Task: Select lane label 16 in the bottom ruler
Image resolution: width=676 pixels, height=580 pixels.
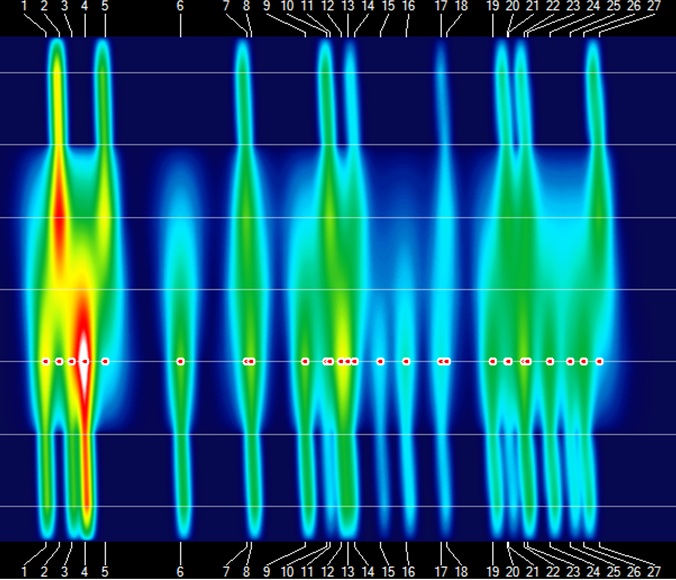Action: click(x=408, y=572)
